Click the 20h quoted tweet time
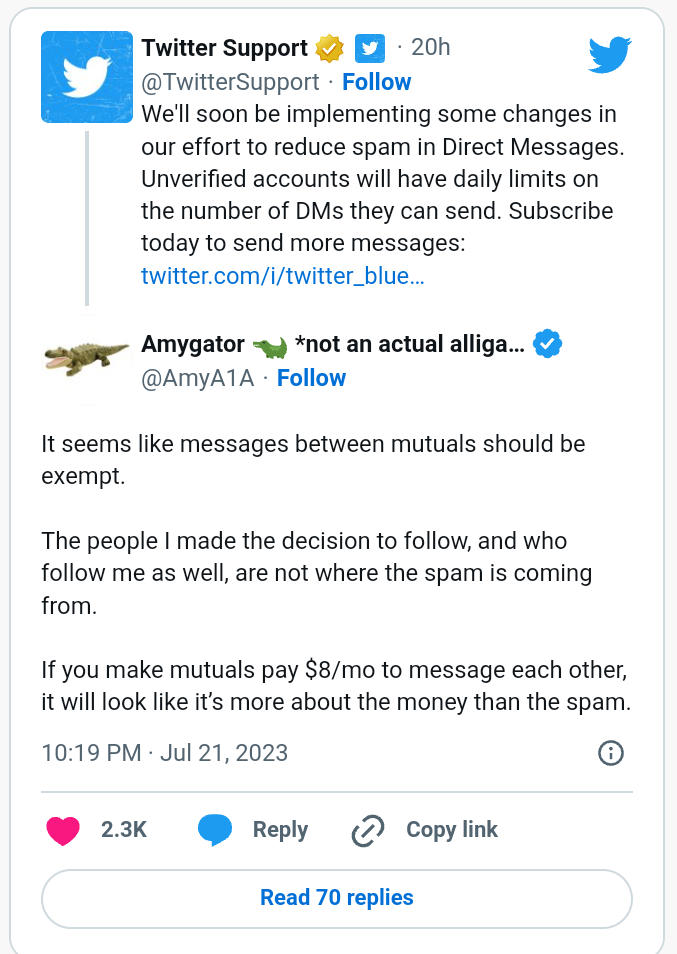This screenshot has width=677, height=954. click(x=431, y=47)
